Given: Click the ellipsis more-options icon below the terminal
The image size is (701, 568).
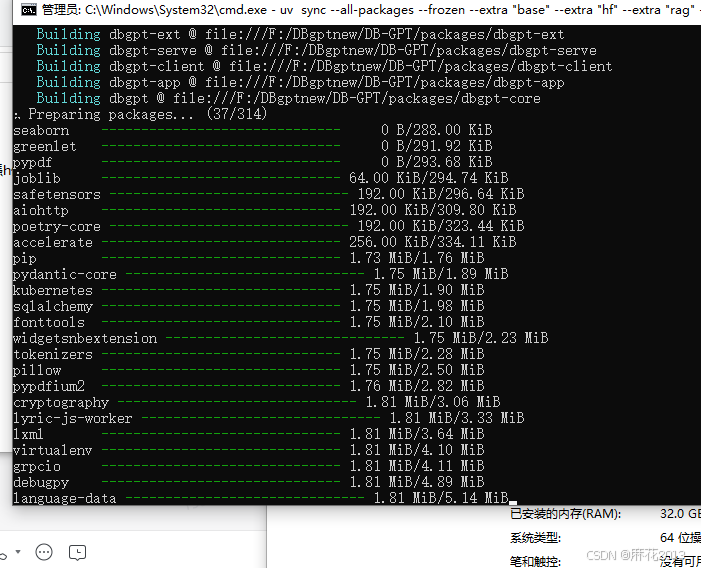Looking at the screenshot, I should coord(44,552).
